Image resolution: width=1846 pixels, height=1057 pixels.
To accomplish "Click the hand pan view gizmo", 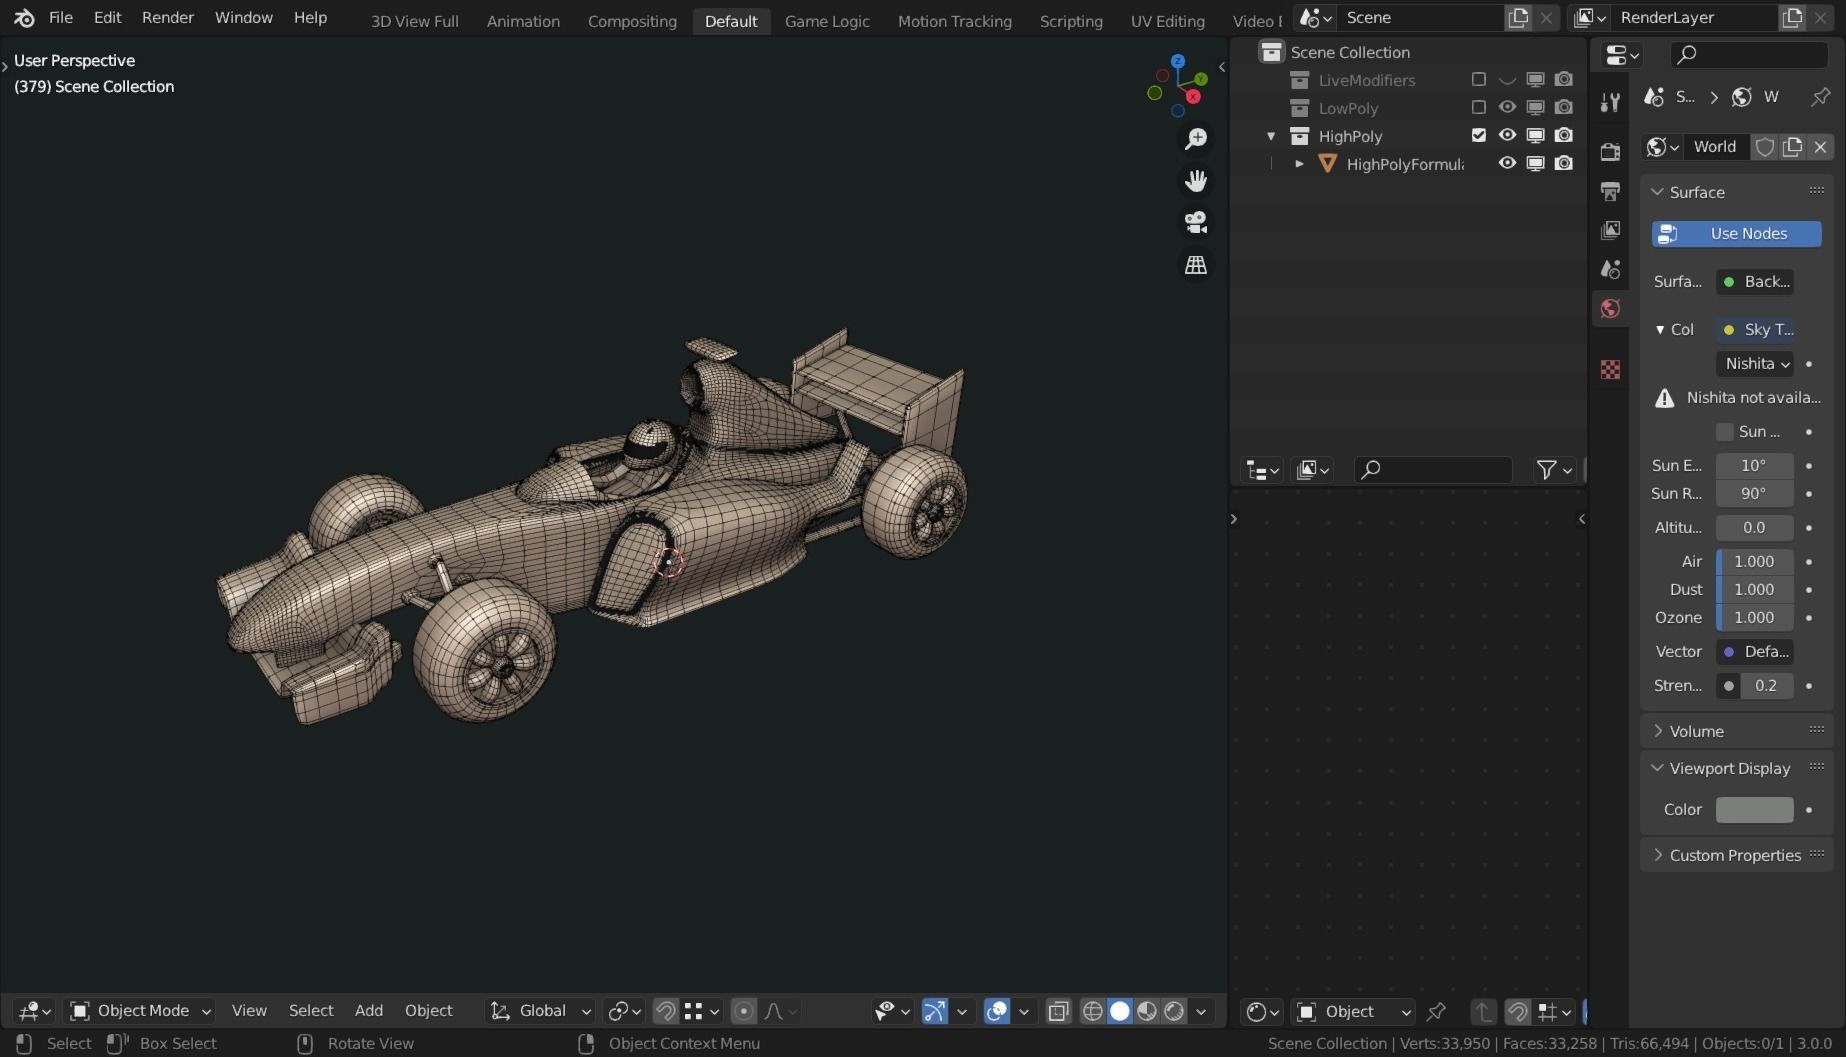I will [x=1196, y=181].
